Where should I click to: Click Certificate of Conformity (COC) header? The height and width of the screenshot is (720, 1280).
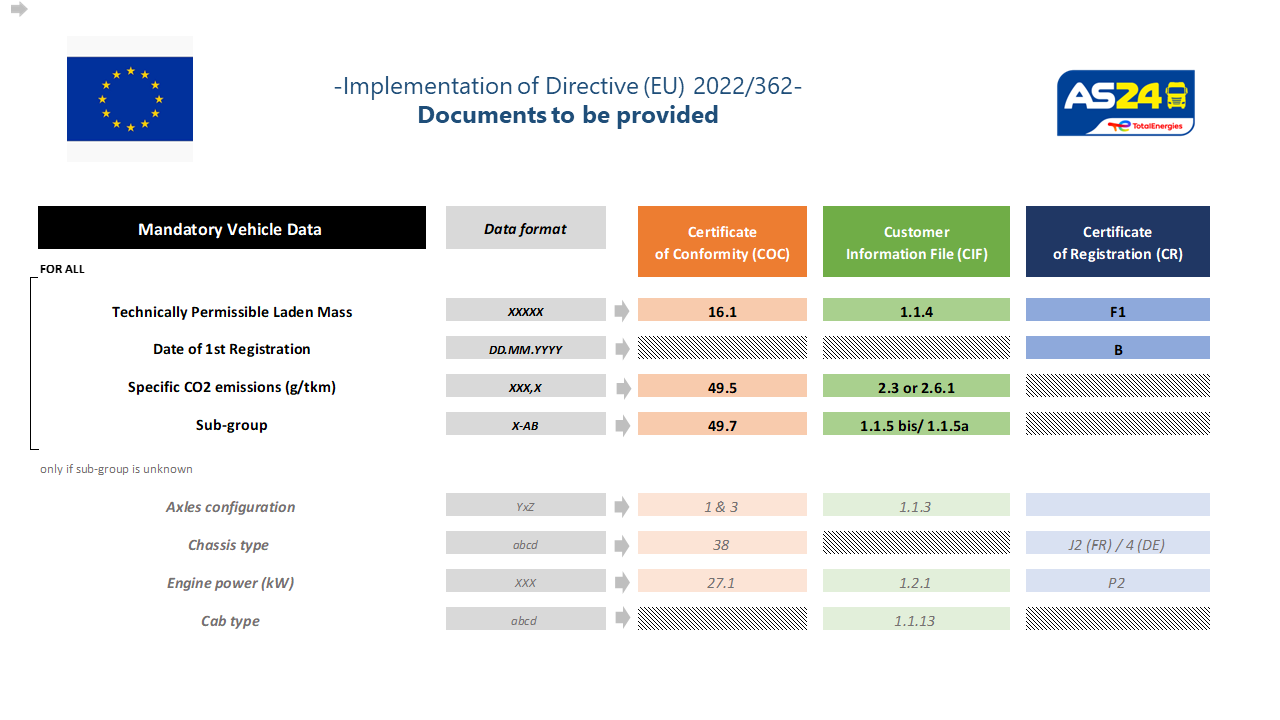tap(722, 242)
